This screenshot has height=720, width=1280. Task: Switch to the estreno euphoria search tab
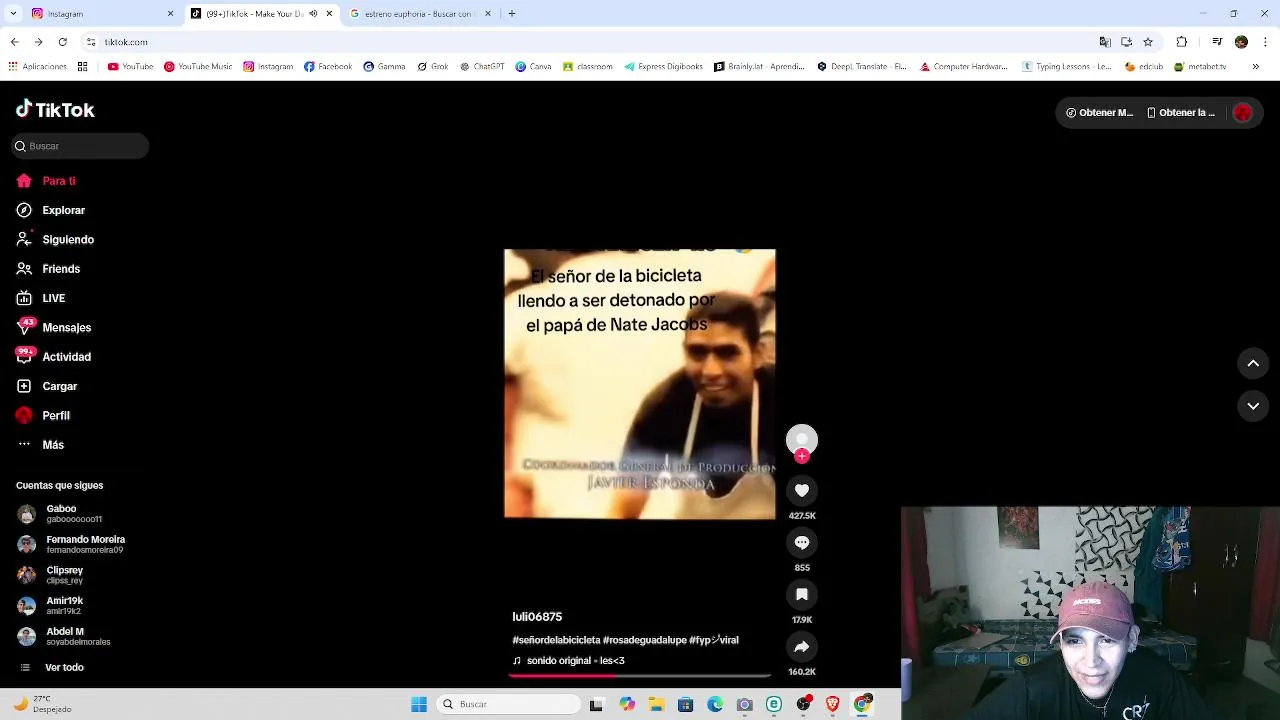pyautogui.click(x=420, y=14)
